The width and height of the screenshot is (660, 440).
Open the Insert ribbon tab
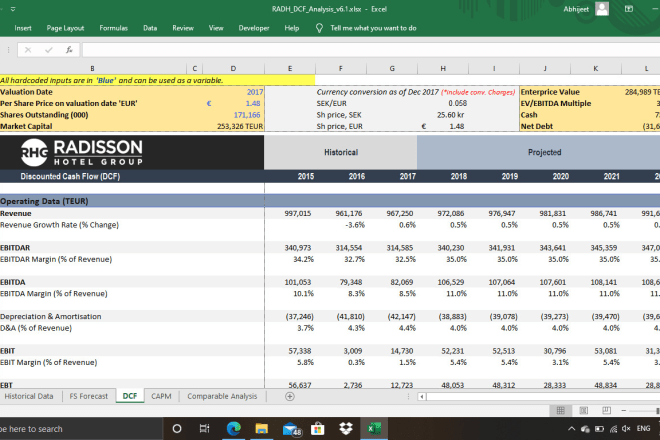pos(23,28)
